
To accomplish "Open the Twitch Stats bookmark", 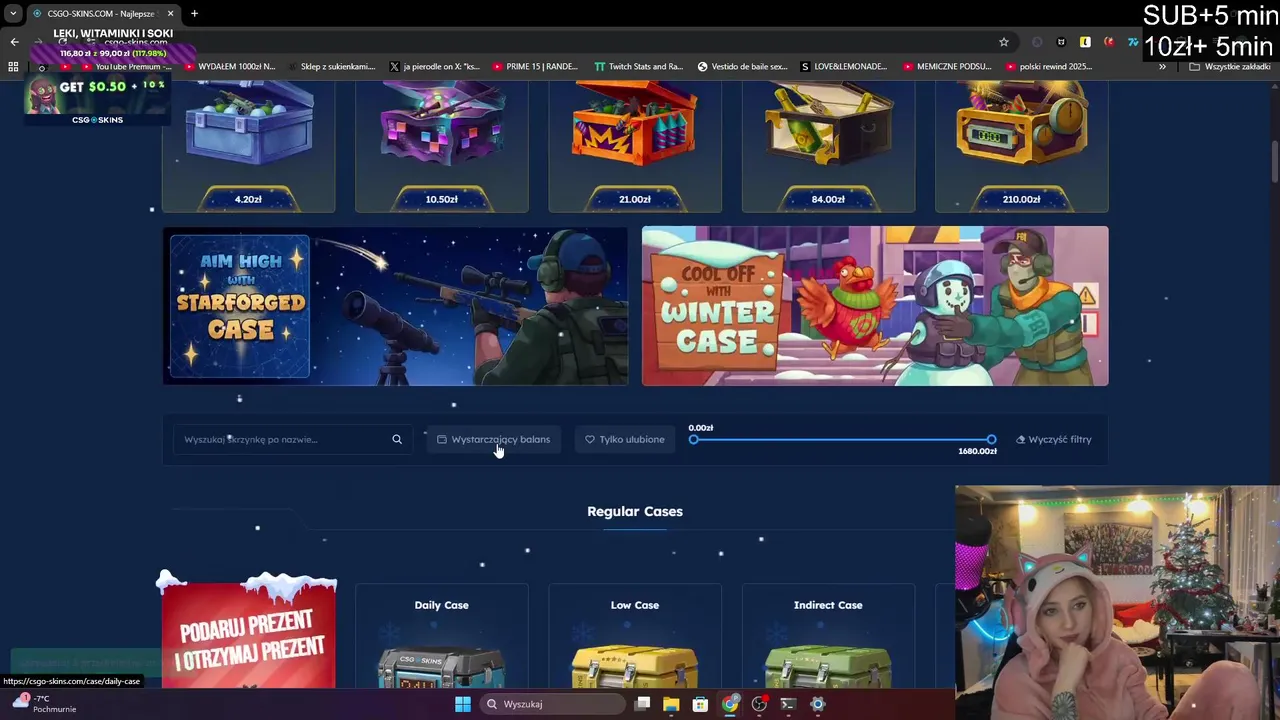I will point(638,66).
